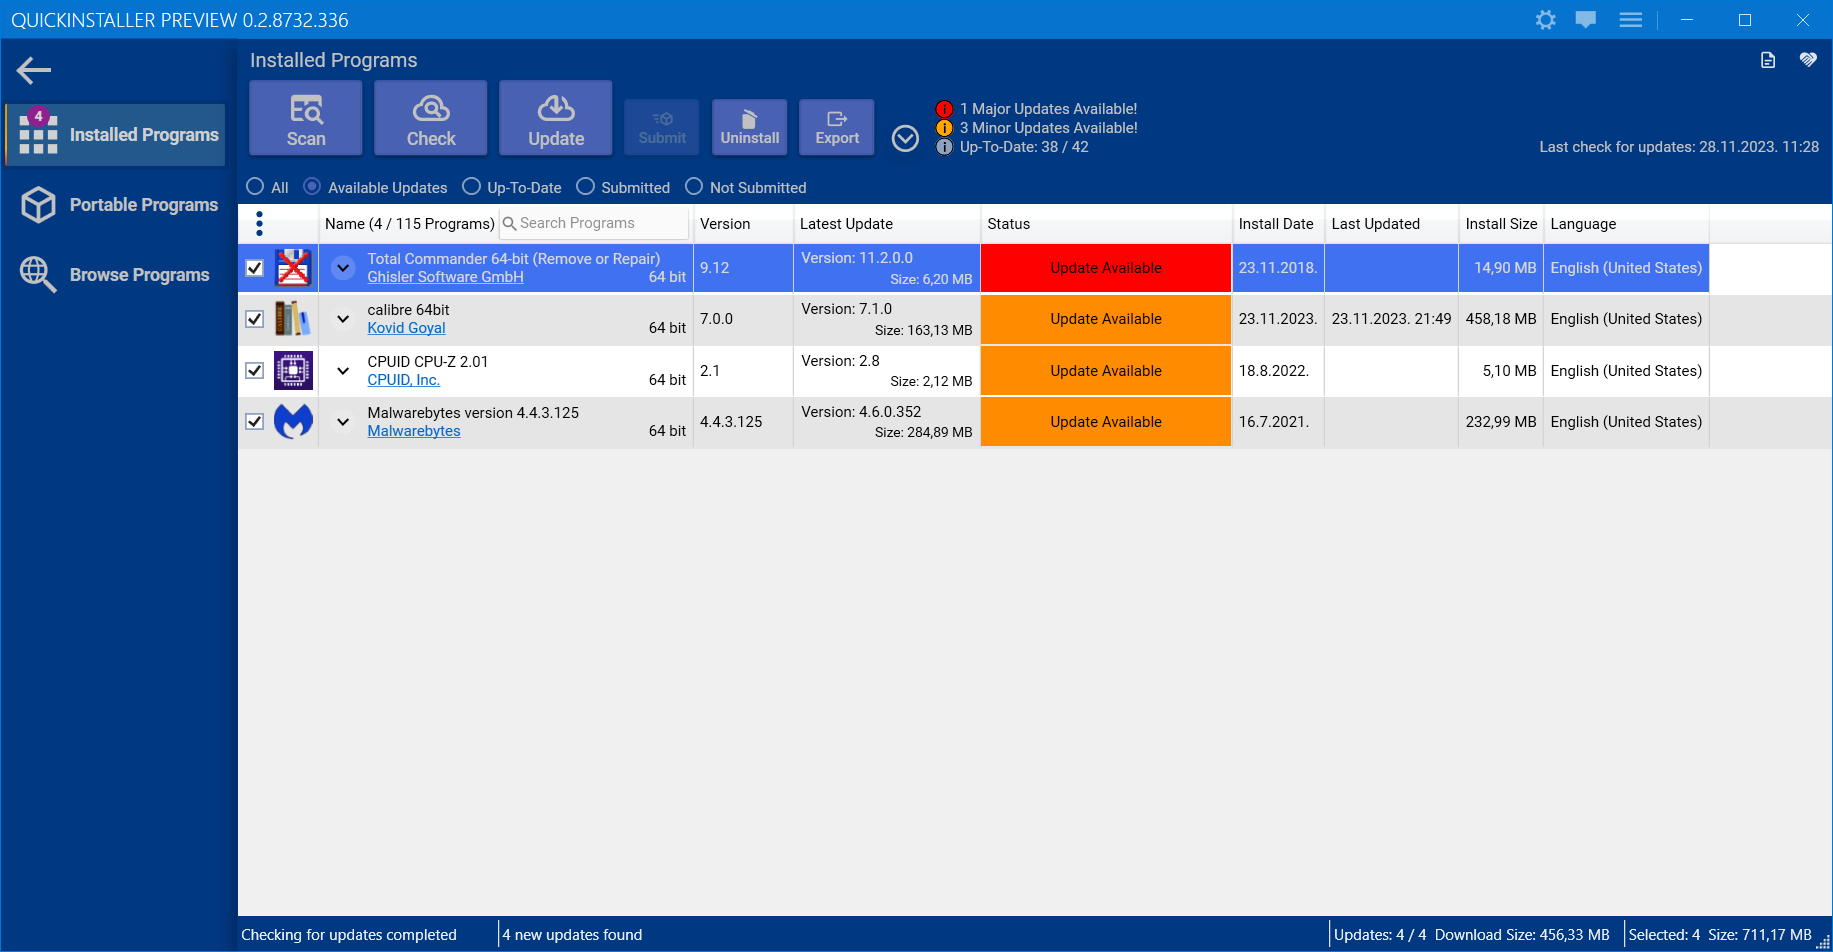Uncheck the CPUID CPU-Z checkbox
Viewport: 1833px width, 952px height.
255,371
